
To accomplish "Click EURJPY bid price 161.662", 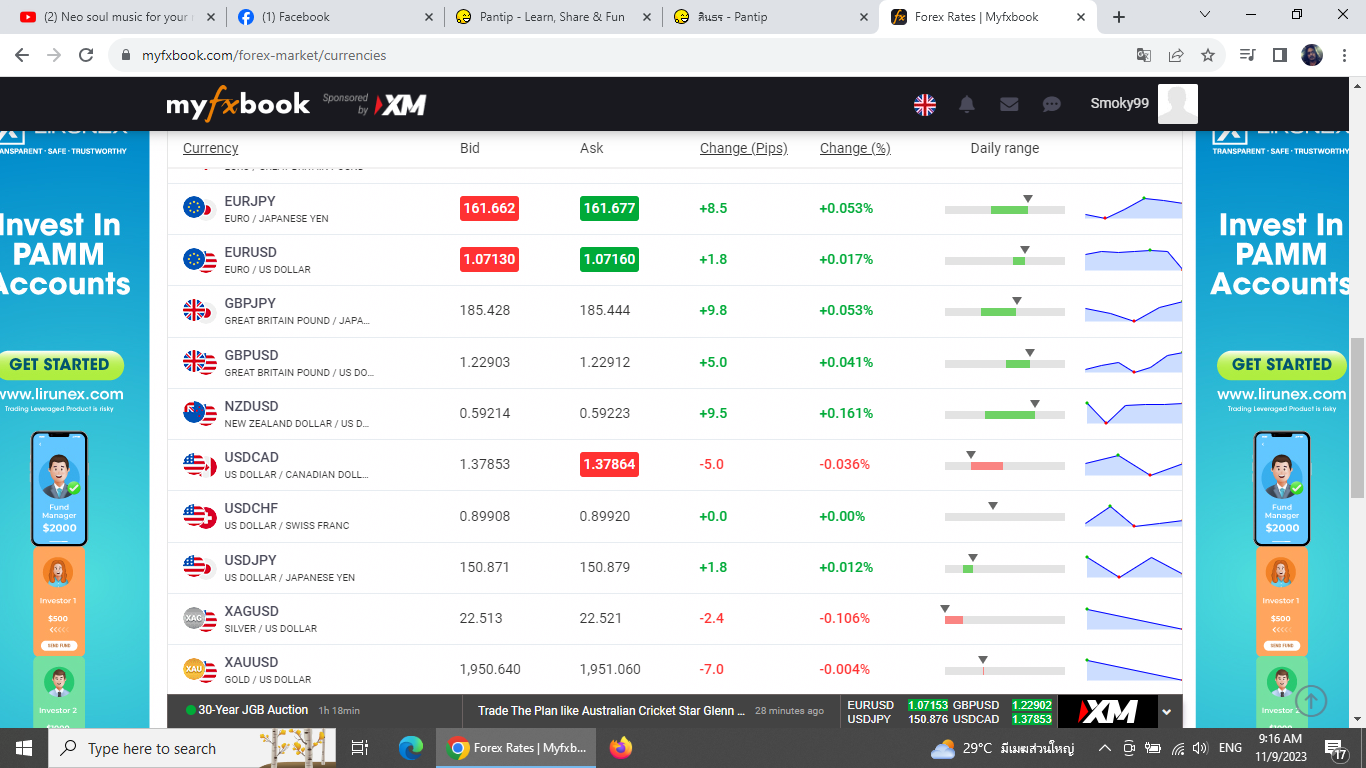I will [x=489, y=208].
